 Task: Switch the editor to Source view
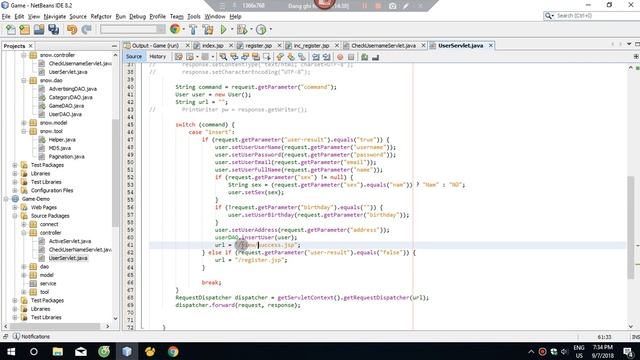tap(134, 56)
